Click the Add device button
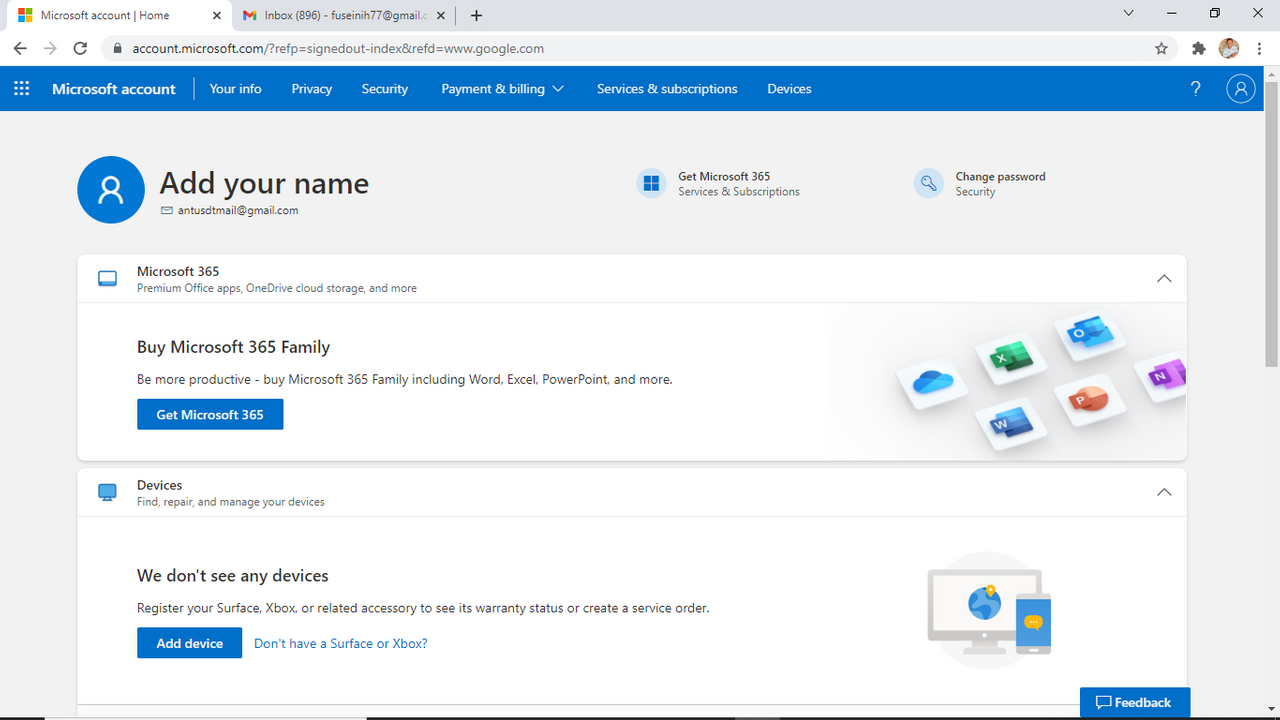This screenshot has width=1280, height=720. point(190,643)
